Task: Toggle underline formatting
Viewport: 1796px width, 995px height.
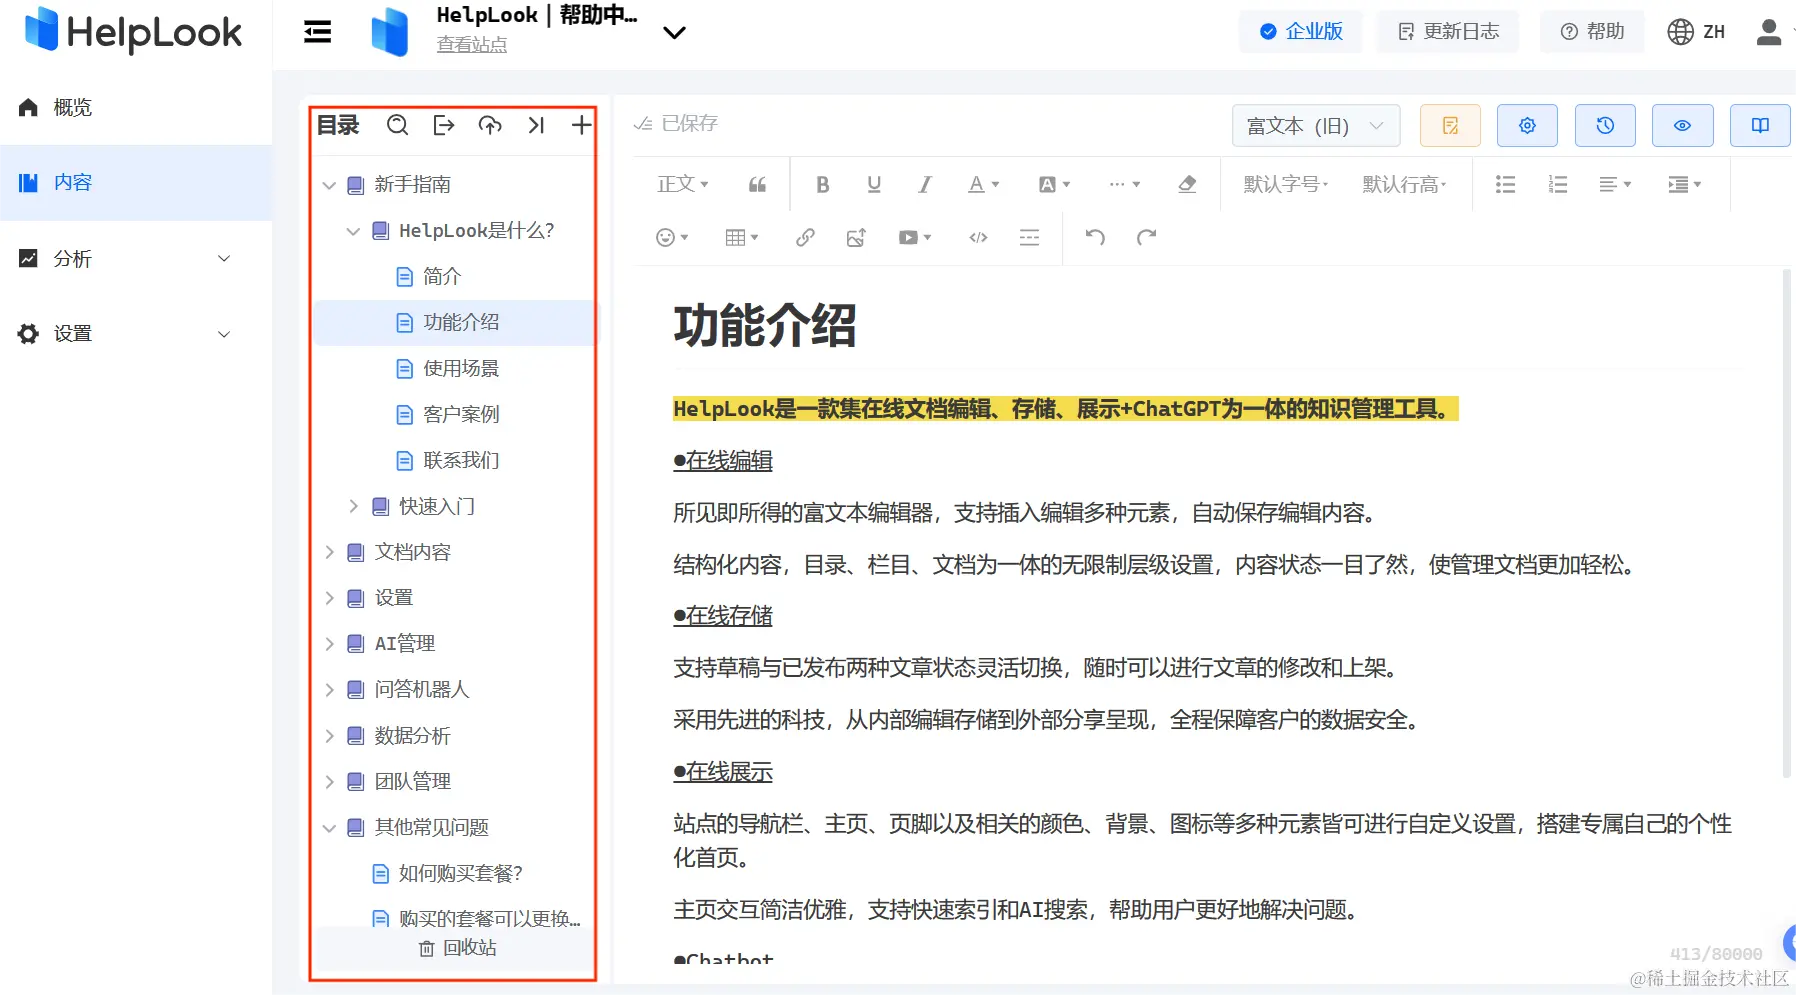Action: click(874, 184)
